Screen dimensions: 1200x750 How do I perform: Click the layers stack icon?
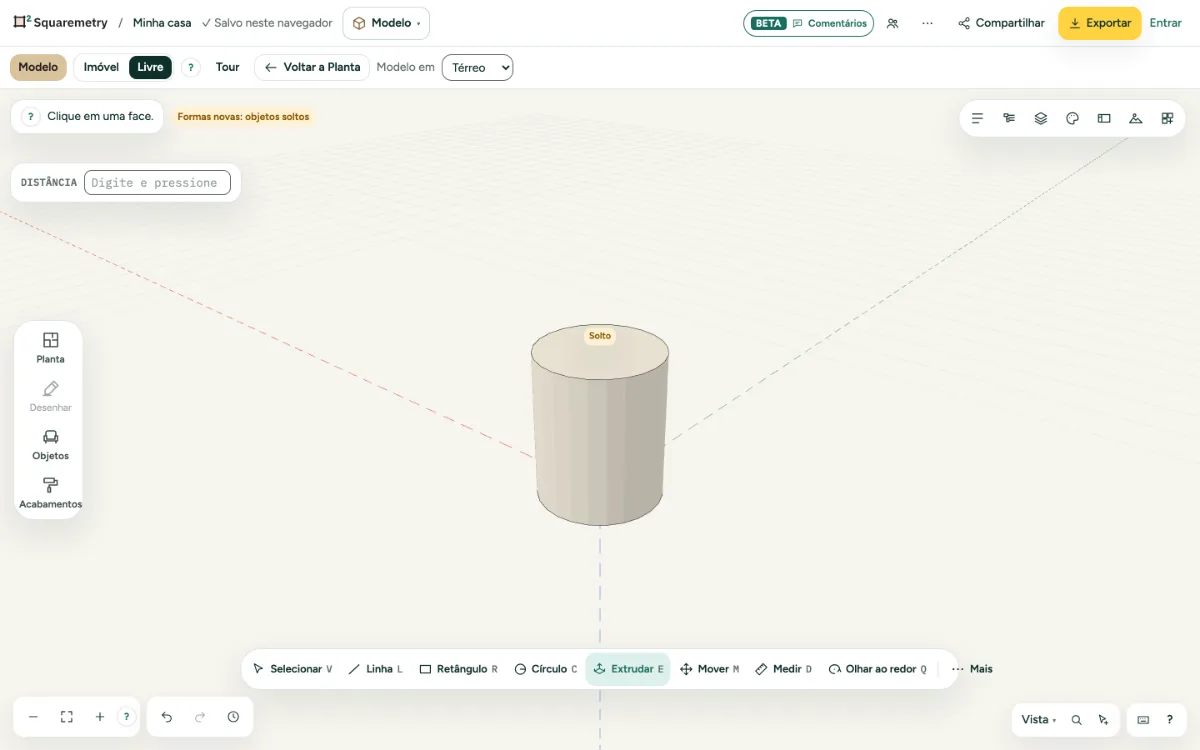[x=1041, y=118]
